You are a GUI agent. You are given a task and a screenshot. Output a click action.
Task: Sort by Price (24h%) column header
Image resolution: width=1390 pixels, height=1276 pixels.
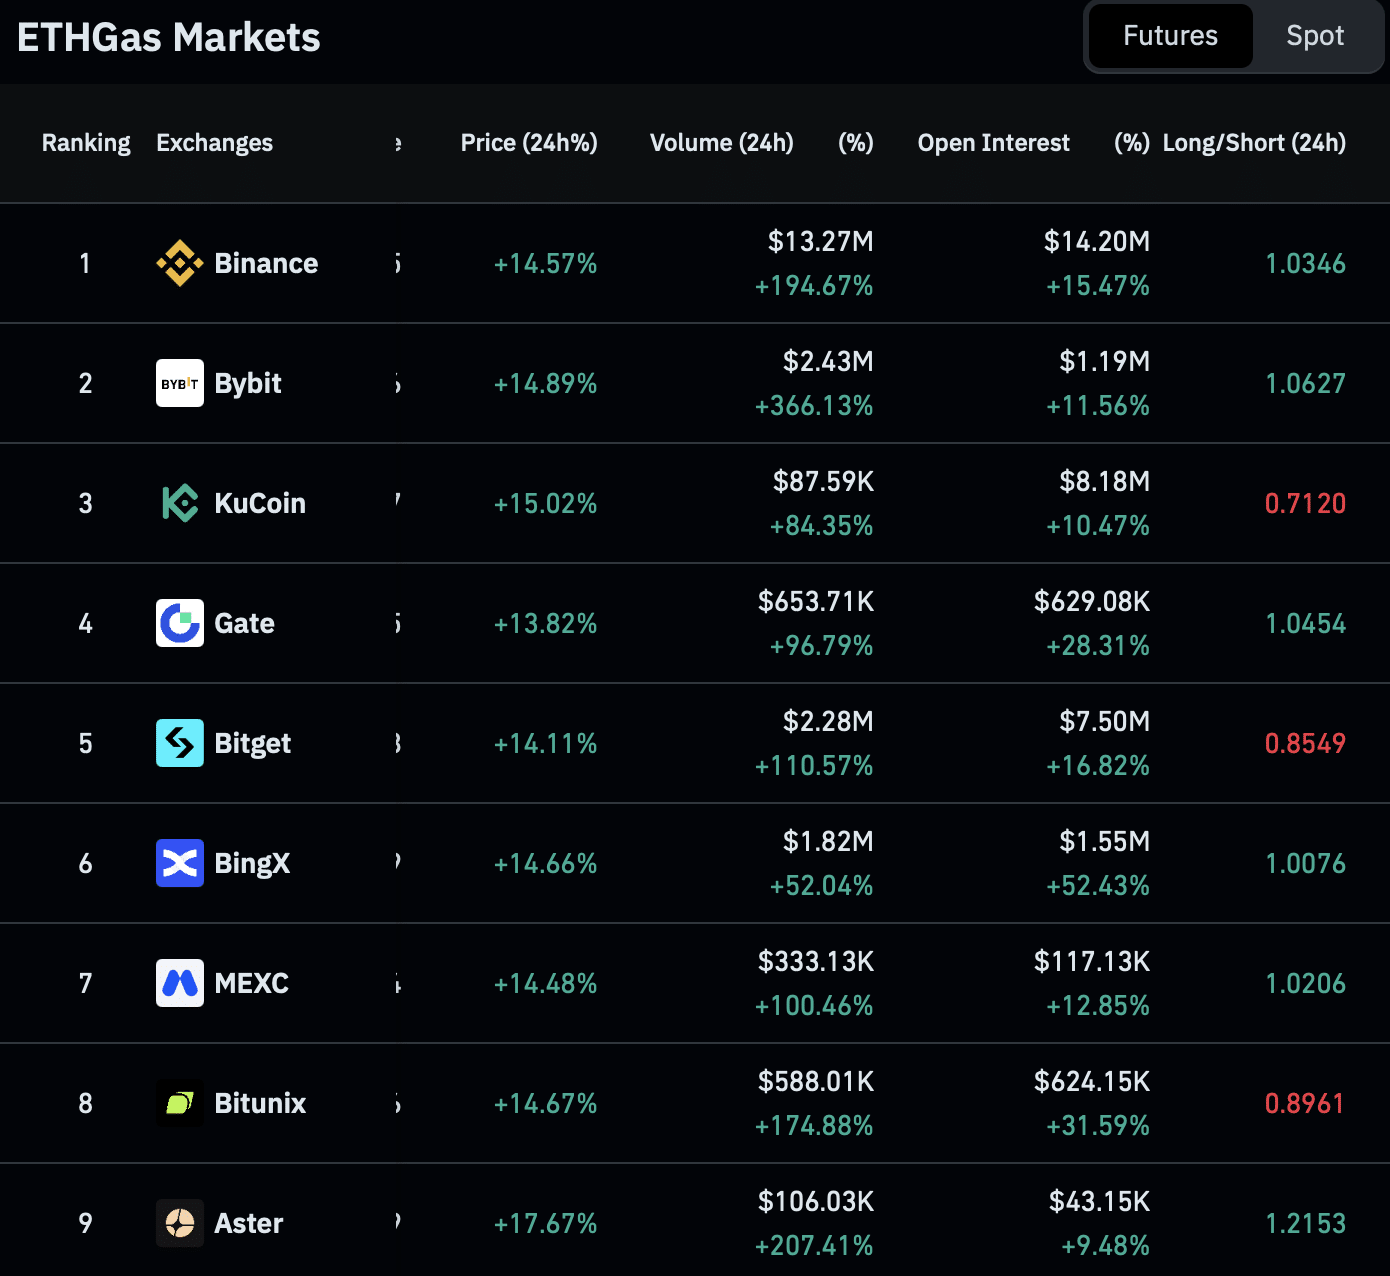529,143
